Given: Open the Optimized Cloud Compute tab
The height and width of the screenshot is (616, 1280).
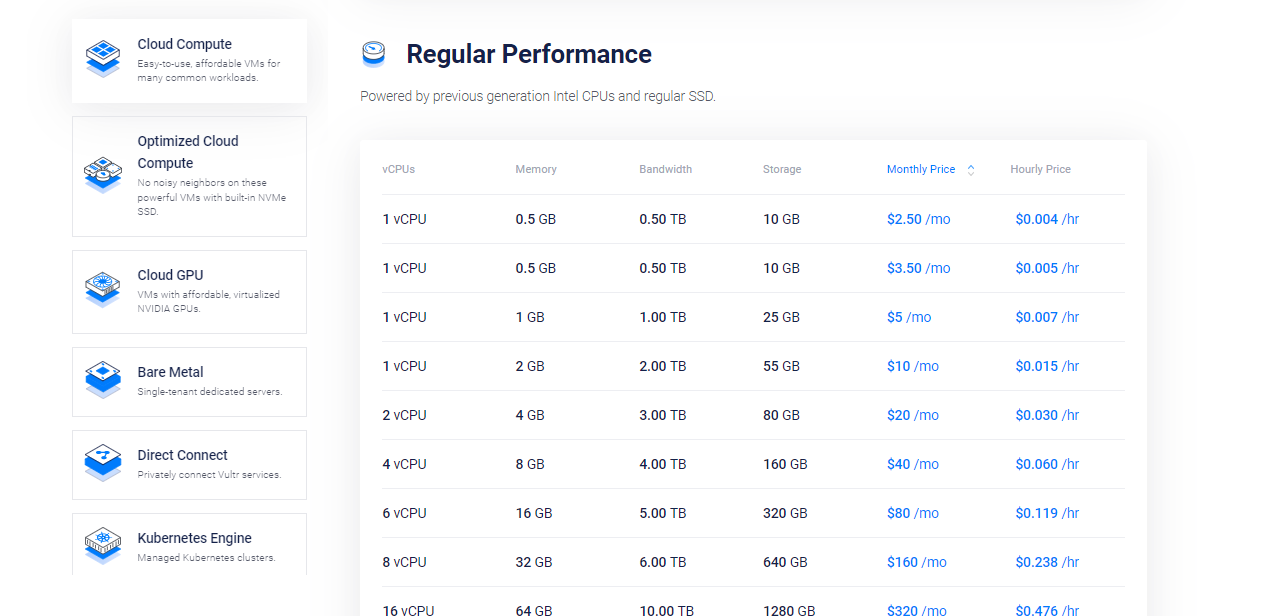Looking at the screenshot, I should (x=189, y=176).
